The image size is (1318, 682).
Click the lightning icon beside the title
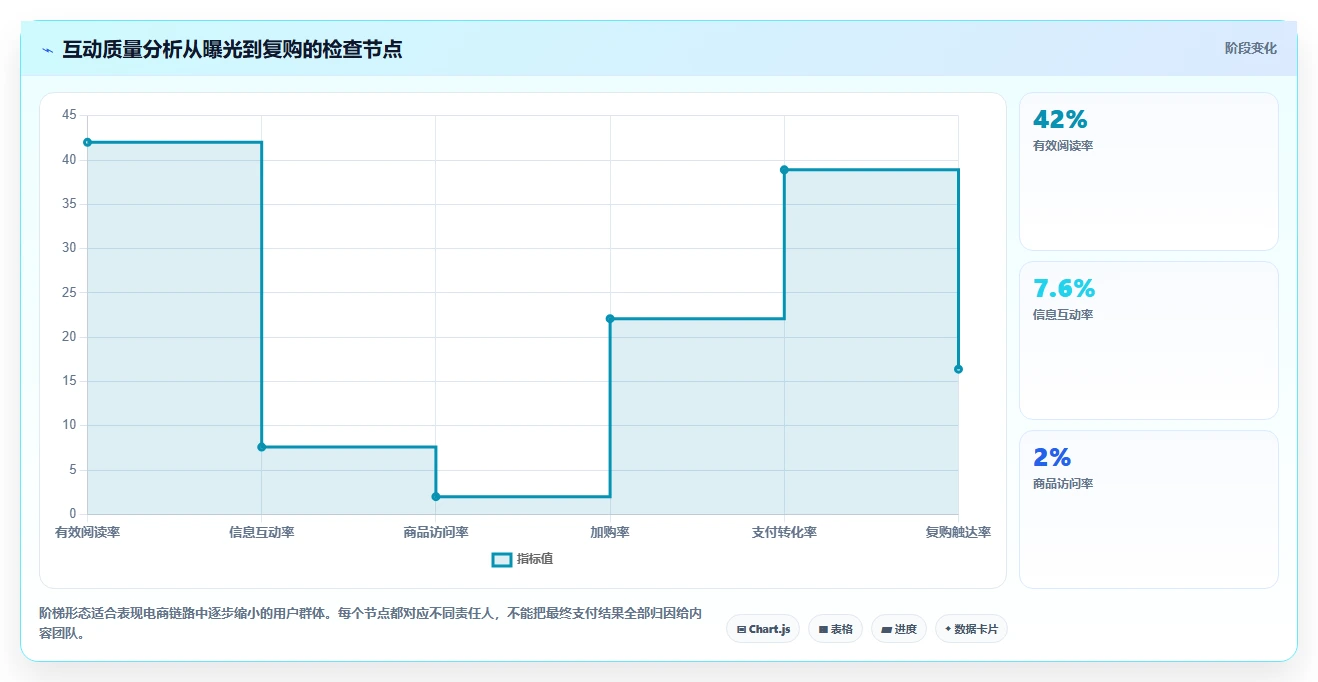(x=47, y=50)
